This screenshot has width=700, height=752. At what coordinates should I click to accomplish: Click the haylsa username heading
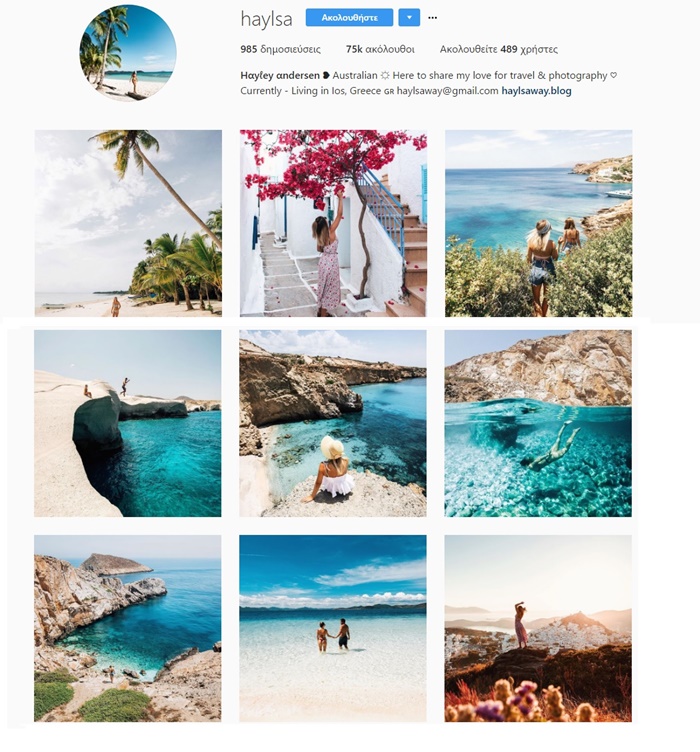(266, 20)
